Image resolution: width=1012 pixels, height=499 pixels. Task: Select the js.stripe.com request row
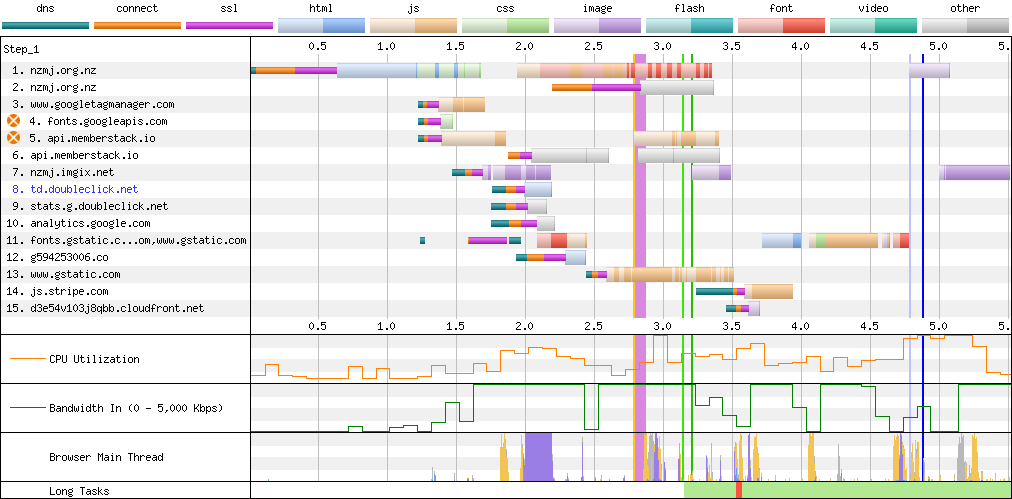[58, 291]
